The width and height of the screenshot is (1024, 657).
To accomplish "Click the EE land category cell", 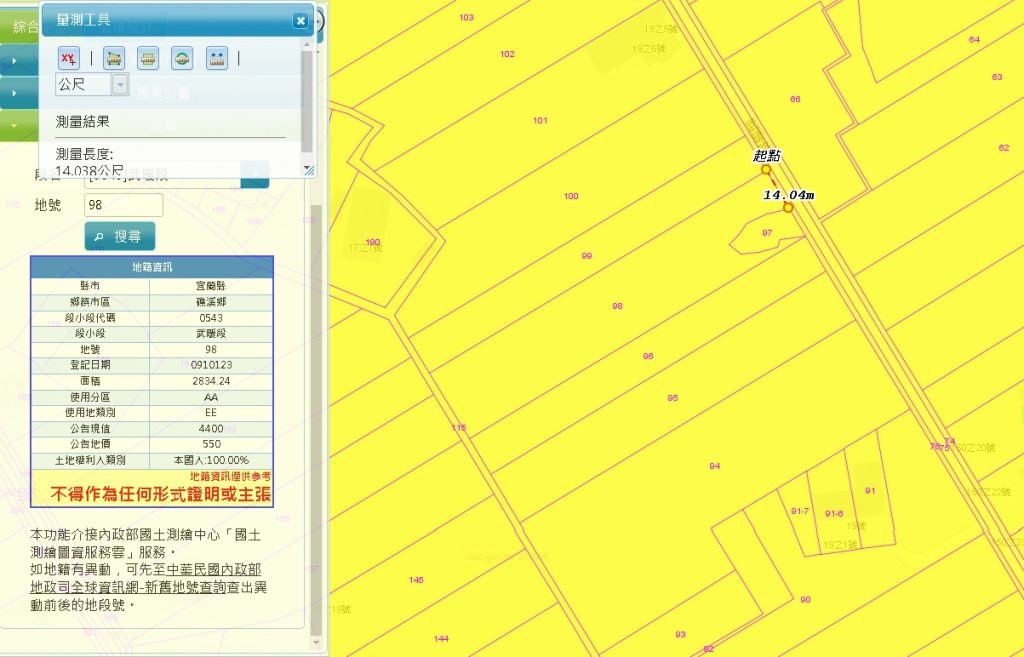I will (x=211, y=413).
